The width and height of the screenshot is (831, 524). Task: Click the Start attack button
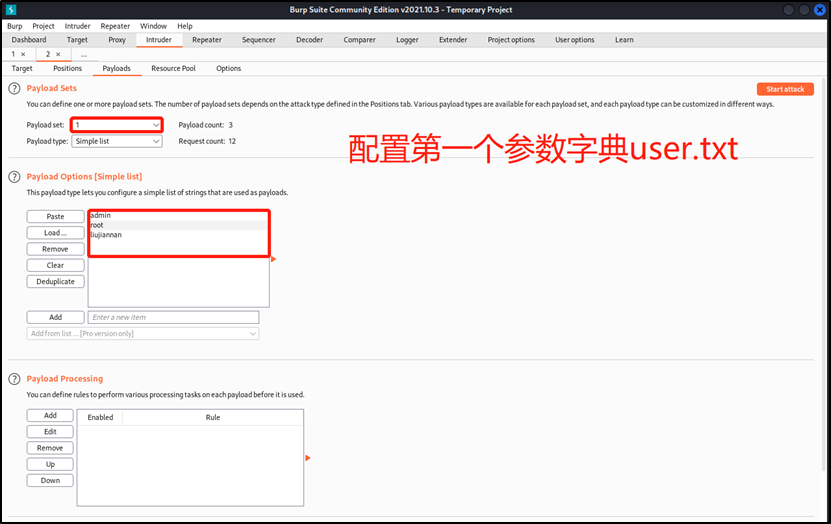coord(785,89)
